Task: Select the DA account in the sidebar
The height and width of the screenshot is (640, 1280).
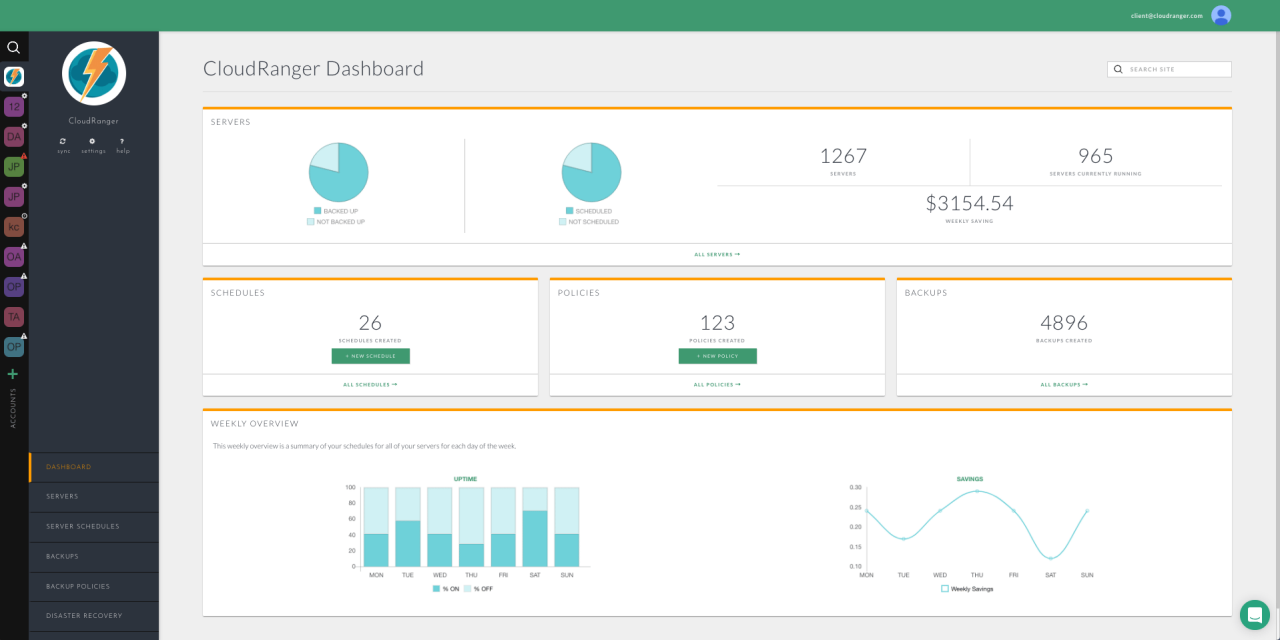Action: point(13,136)
